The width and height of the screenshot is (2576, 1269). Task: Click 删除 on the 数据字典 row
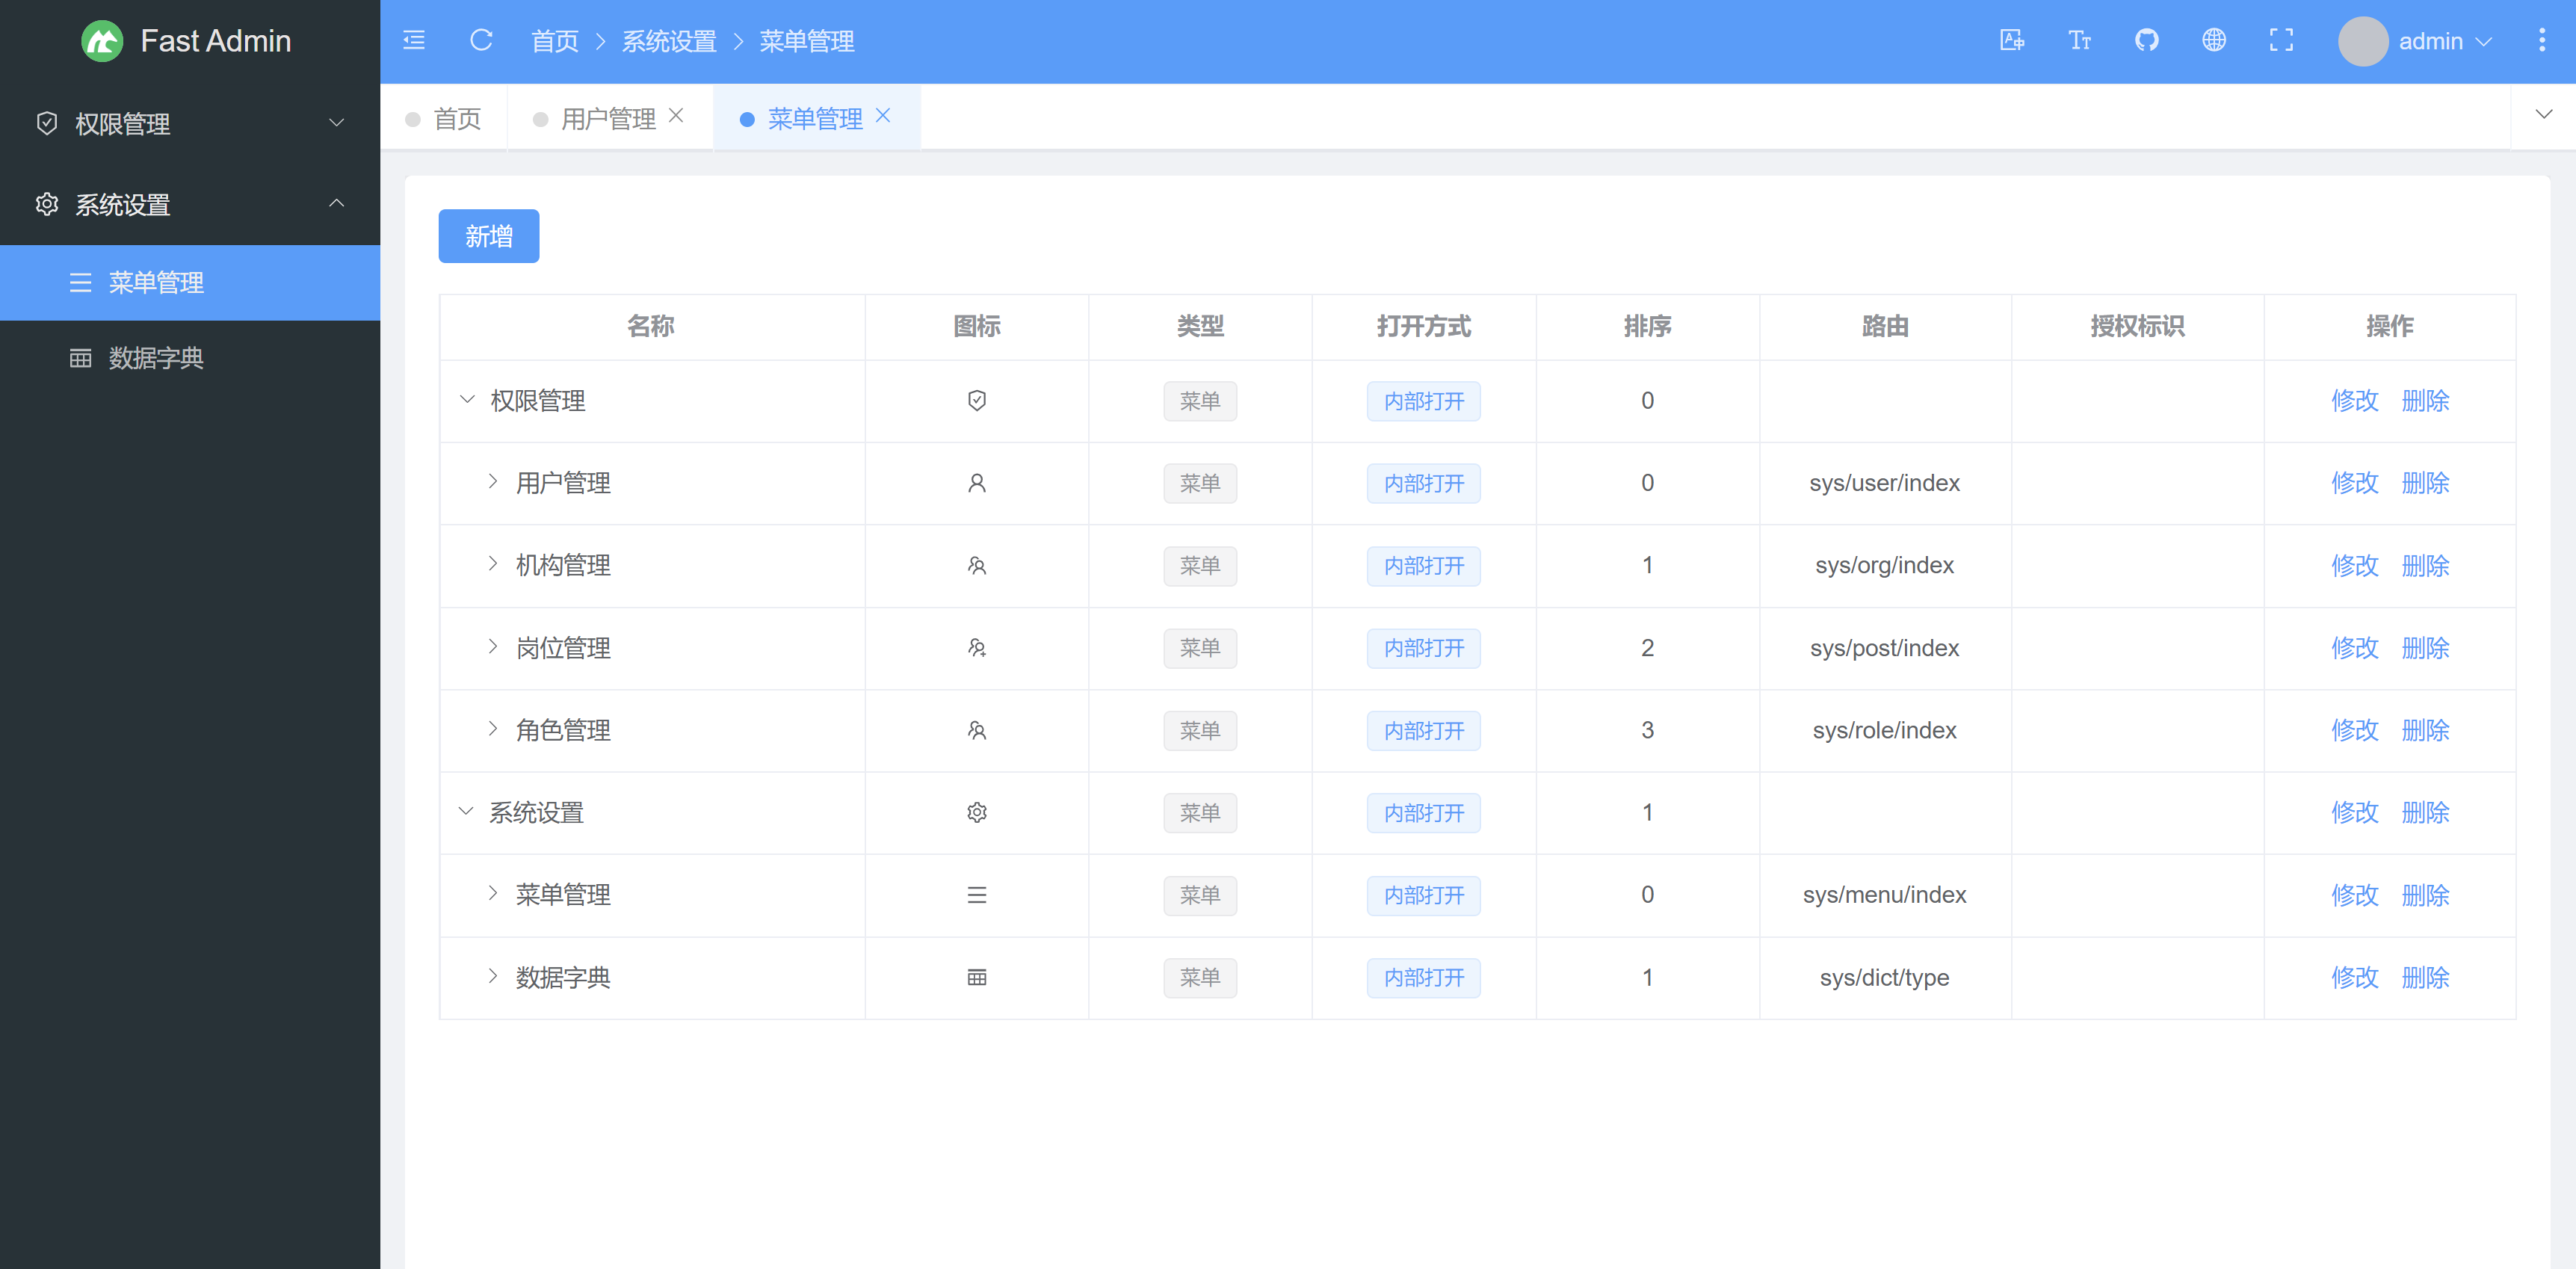click(x=2426, y=977)
